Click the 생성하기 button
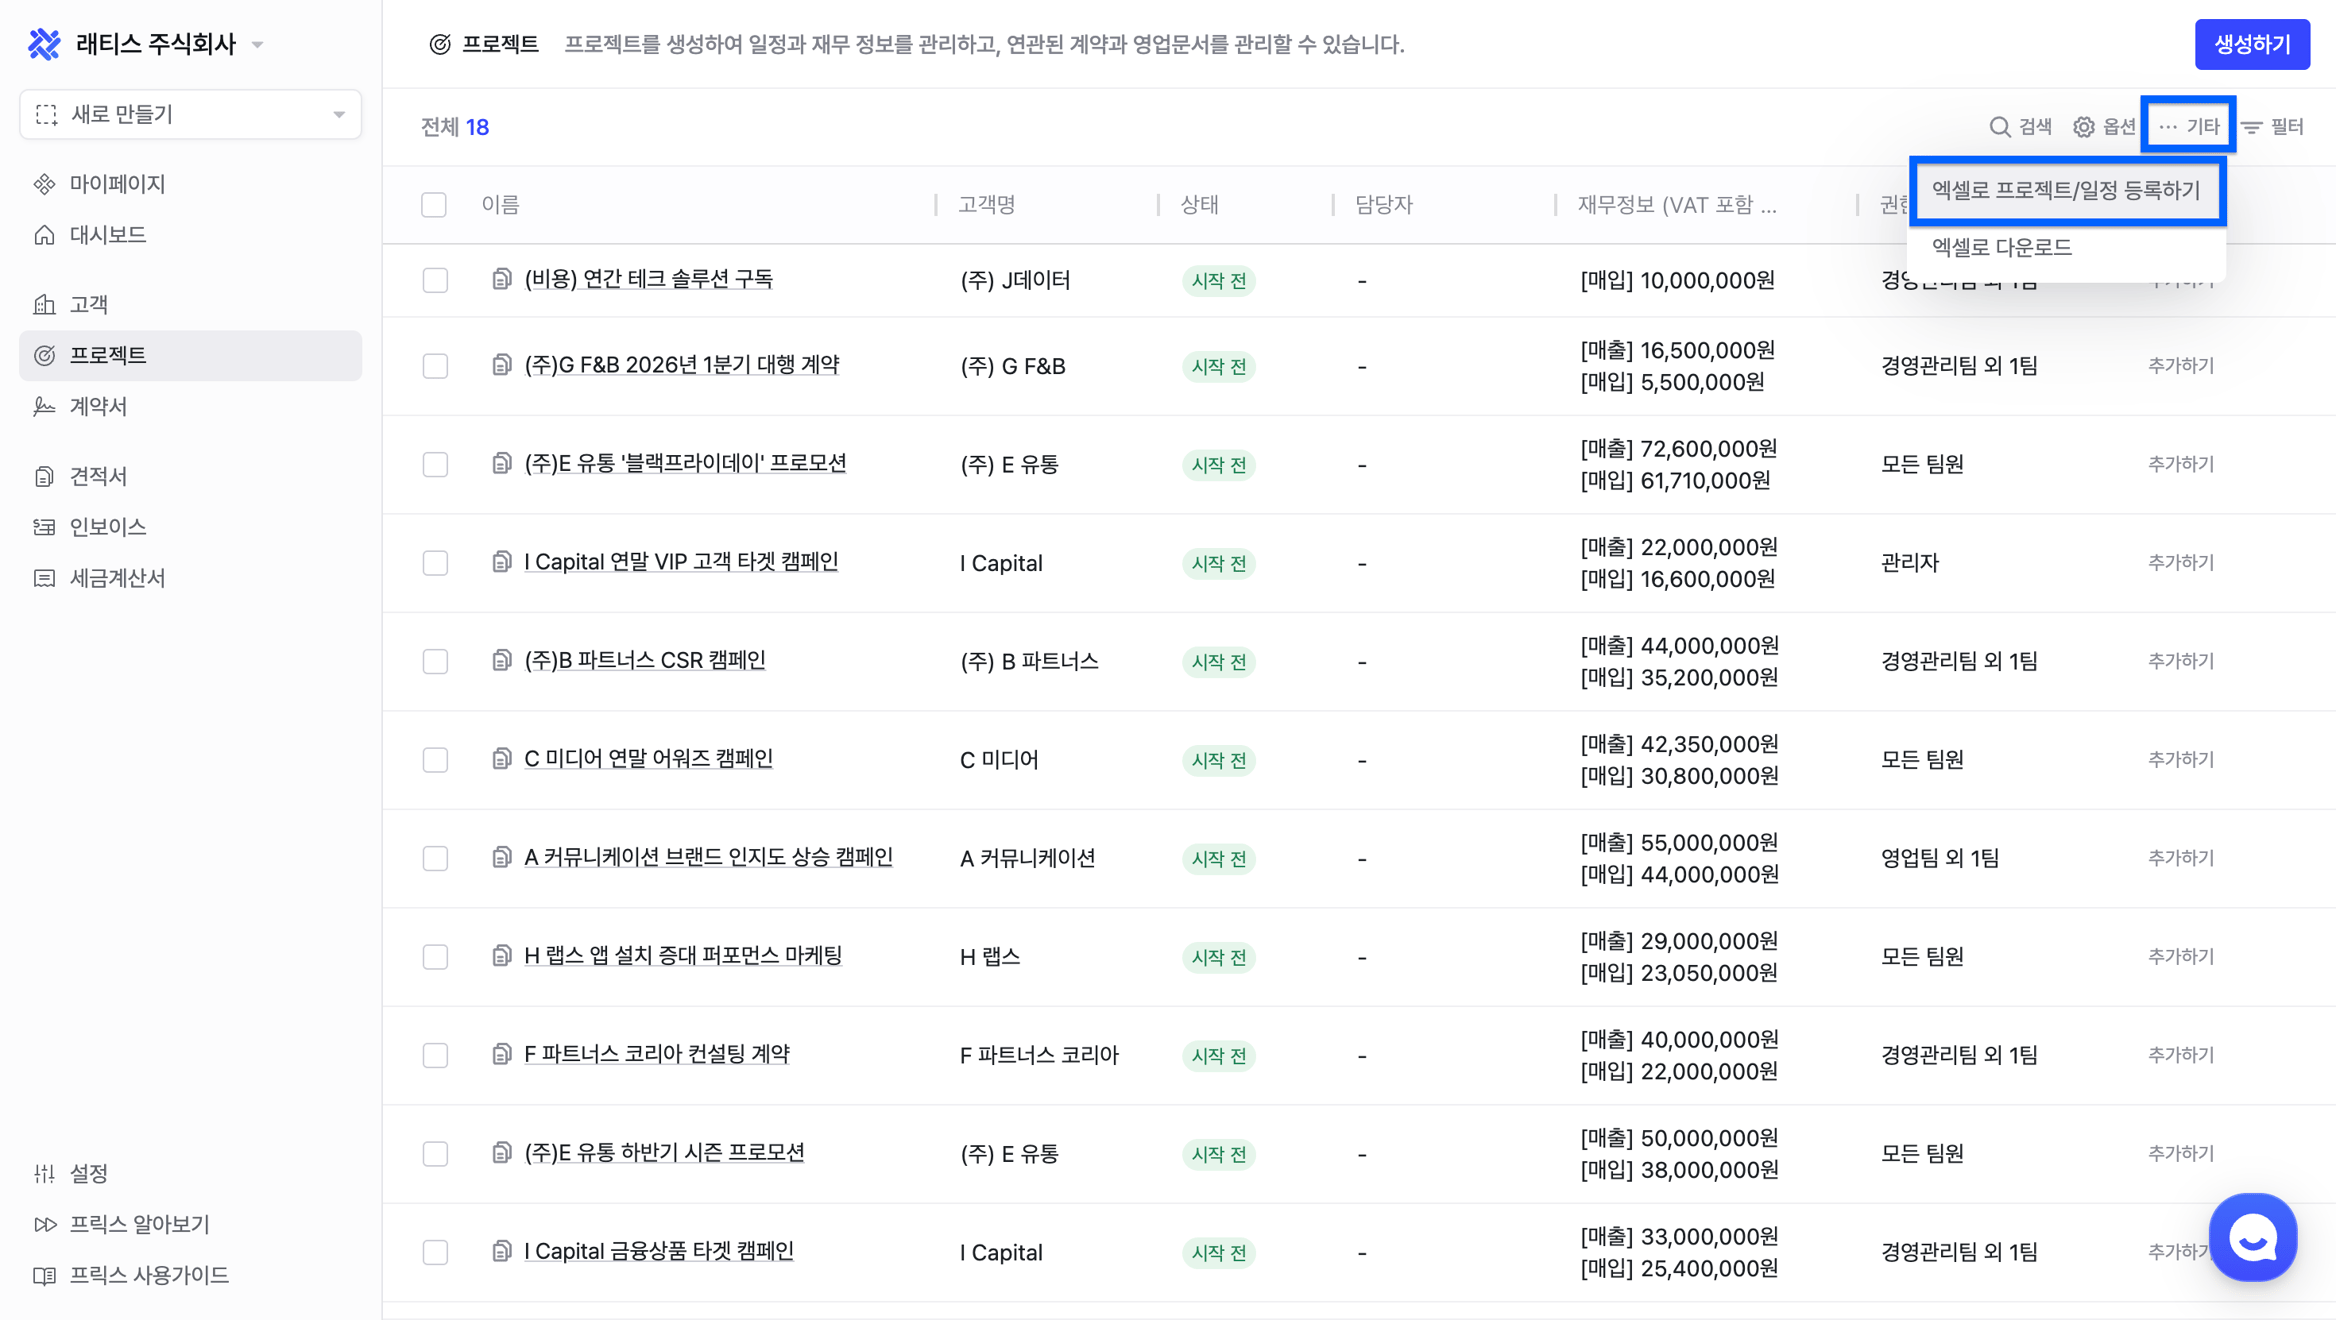This screenshot has width=2336, height=1320. point(2252,44)
